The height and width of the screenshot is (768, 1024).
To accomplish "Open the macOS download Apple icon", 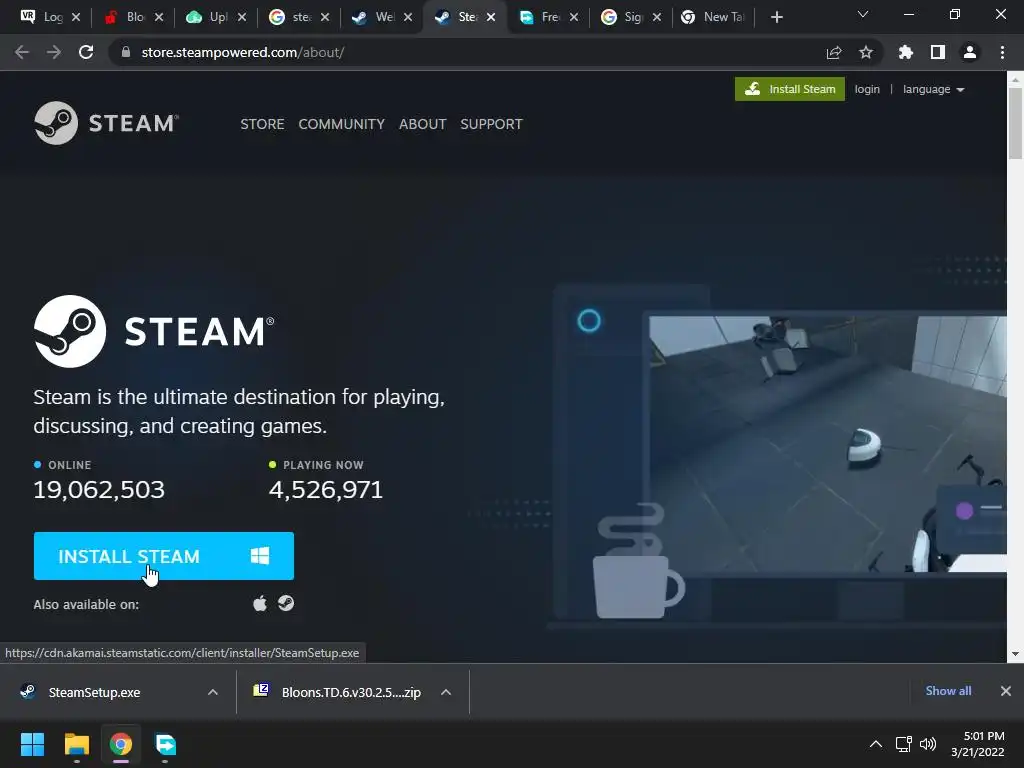I will point(260,603).
